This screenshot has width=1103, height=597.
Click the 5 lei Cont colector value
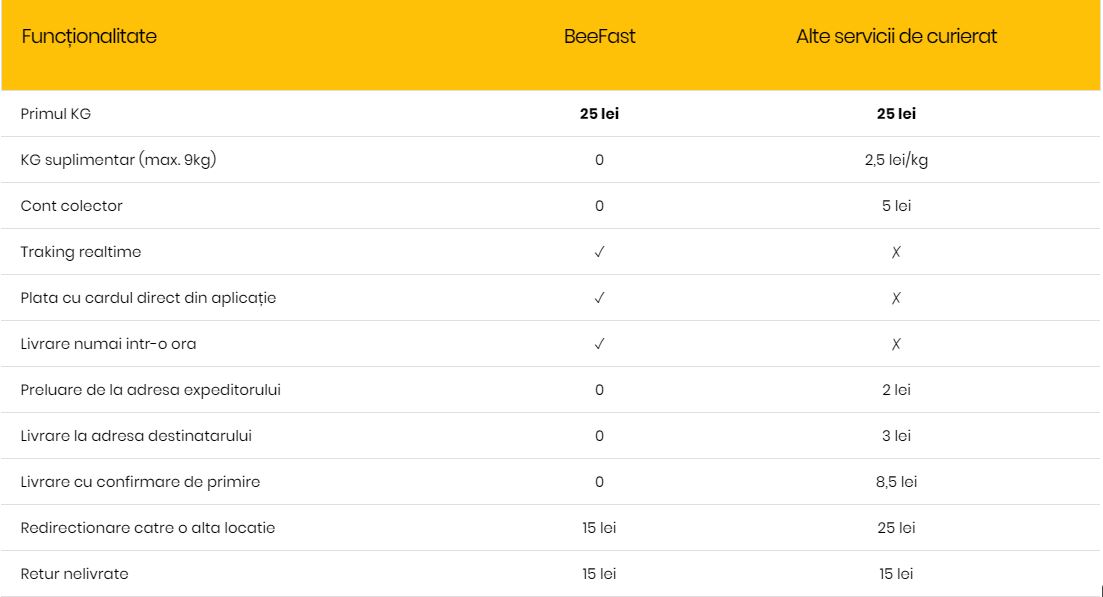coord(896,206)
